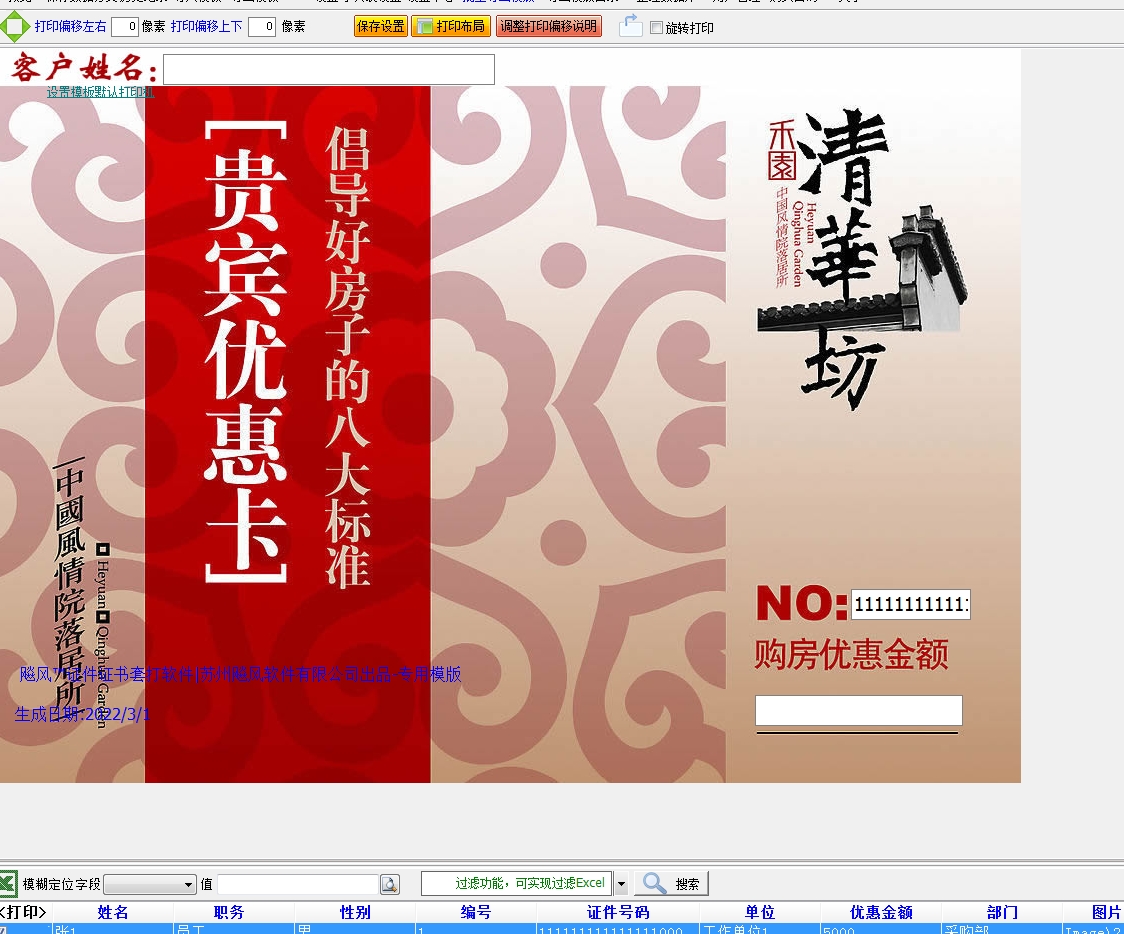Image resolution: width=1124 pixels, height=934 pixels.
Task: Click the green diamond print offset icon
Action: [x=14, y=27]
